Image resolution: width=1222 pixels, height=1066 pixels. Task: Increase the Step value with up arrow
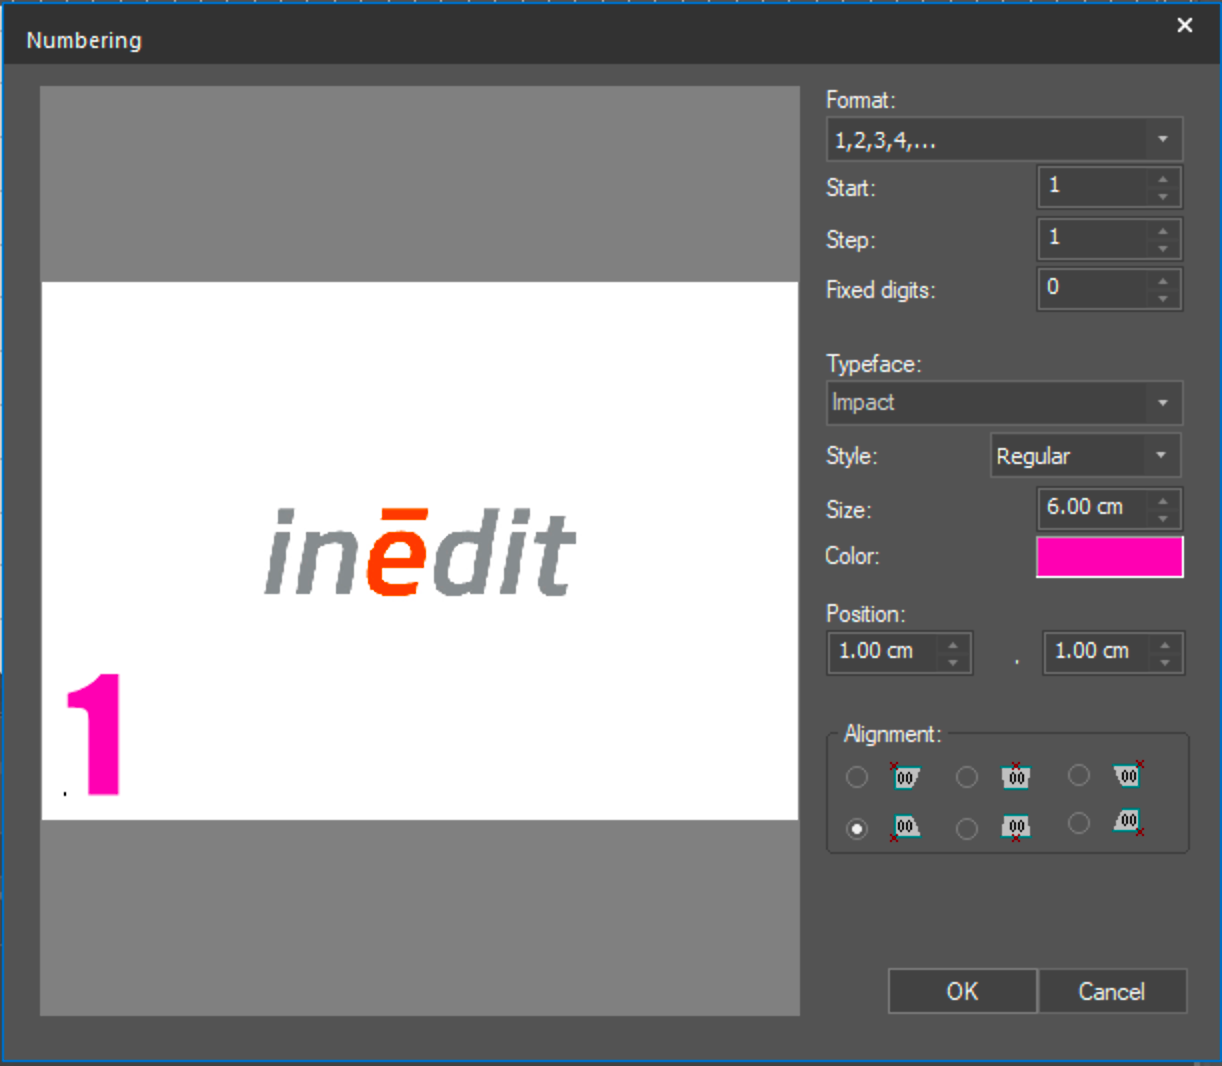point(1162,232)
